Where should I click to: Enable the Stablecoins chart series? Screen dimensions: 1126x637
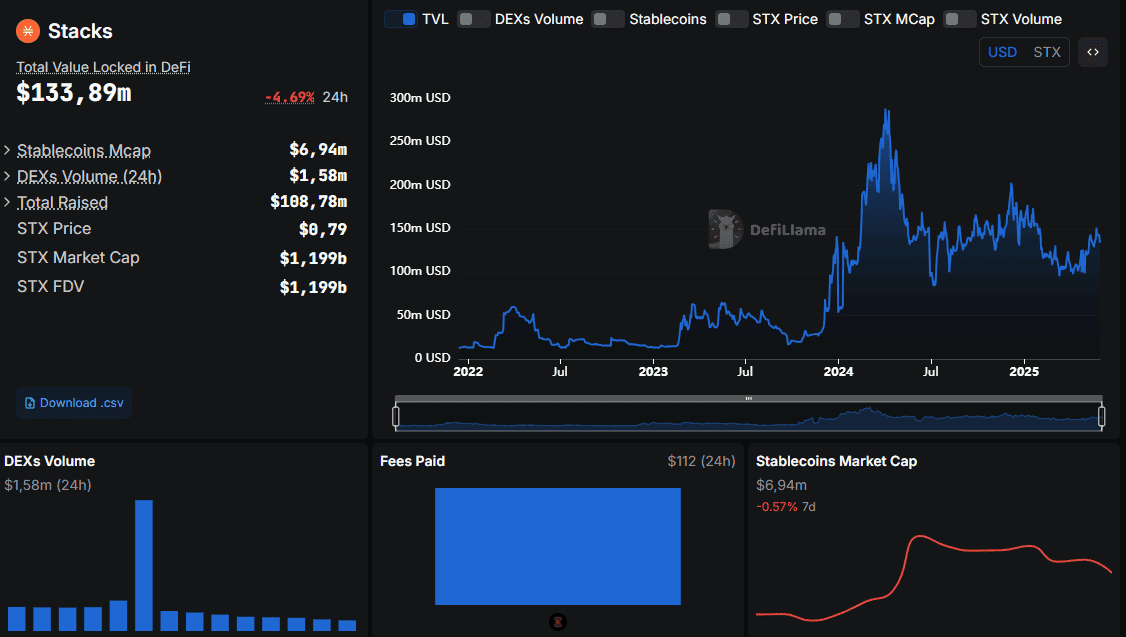[x=608, y=19]
